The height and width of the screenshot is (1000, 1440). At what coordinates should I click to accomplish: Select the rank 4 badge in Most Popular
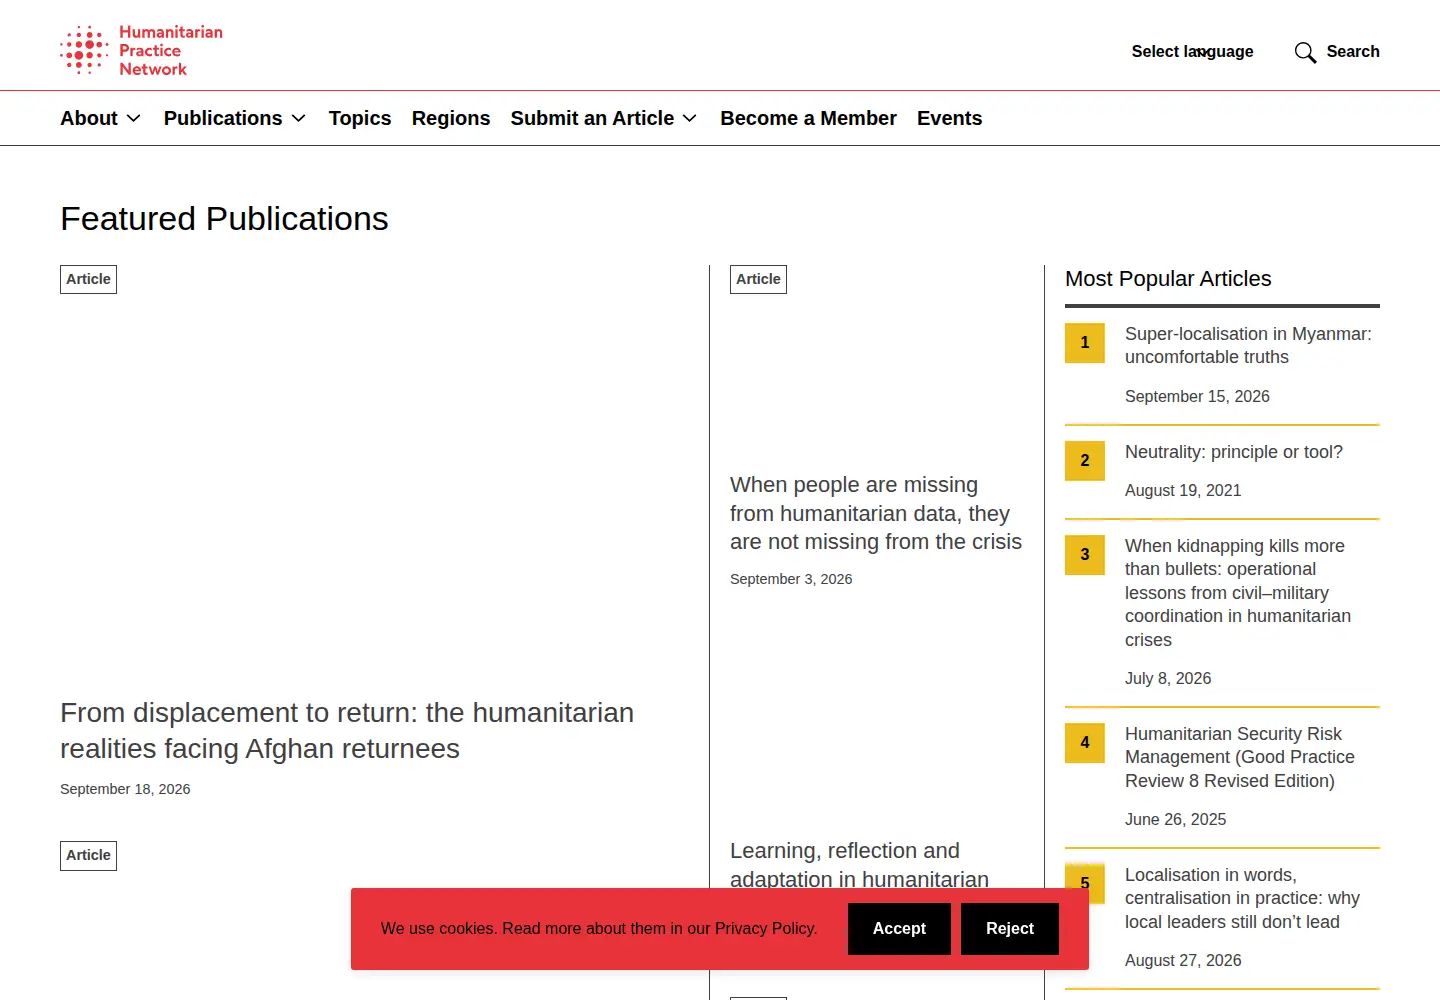tap(1085, 743)
